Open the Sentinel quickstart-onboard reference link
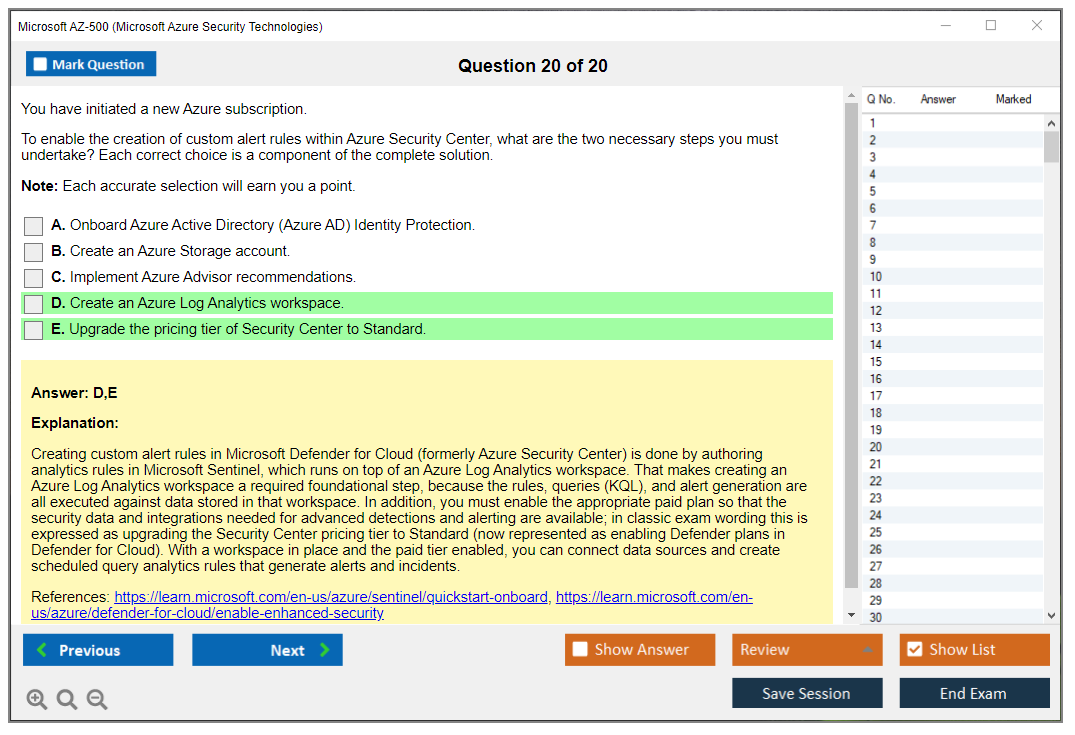 331,597
